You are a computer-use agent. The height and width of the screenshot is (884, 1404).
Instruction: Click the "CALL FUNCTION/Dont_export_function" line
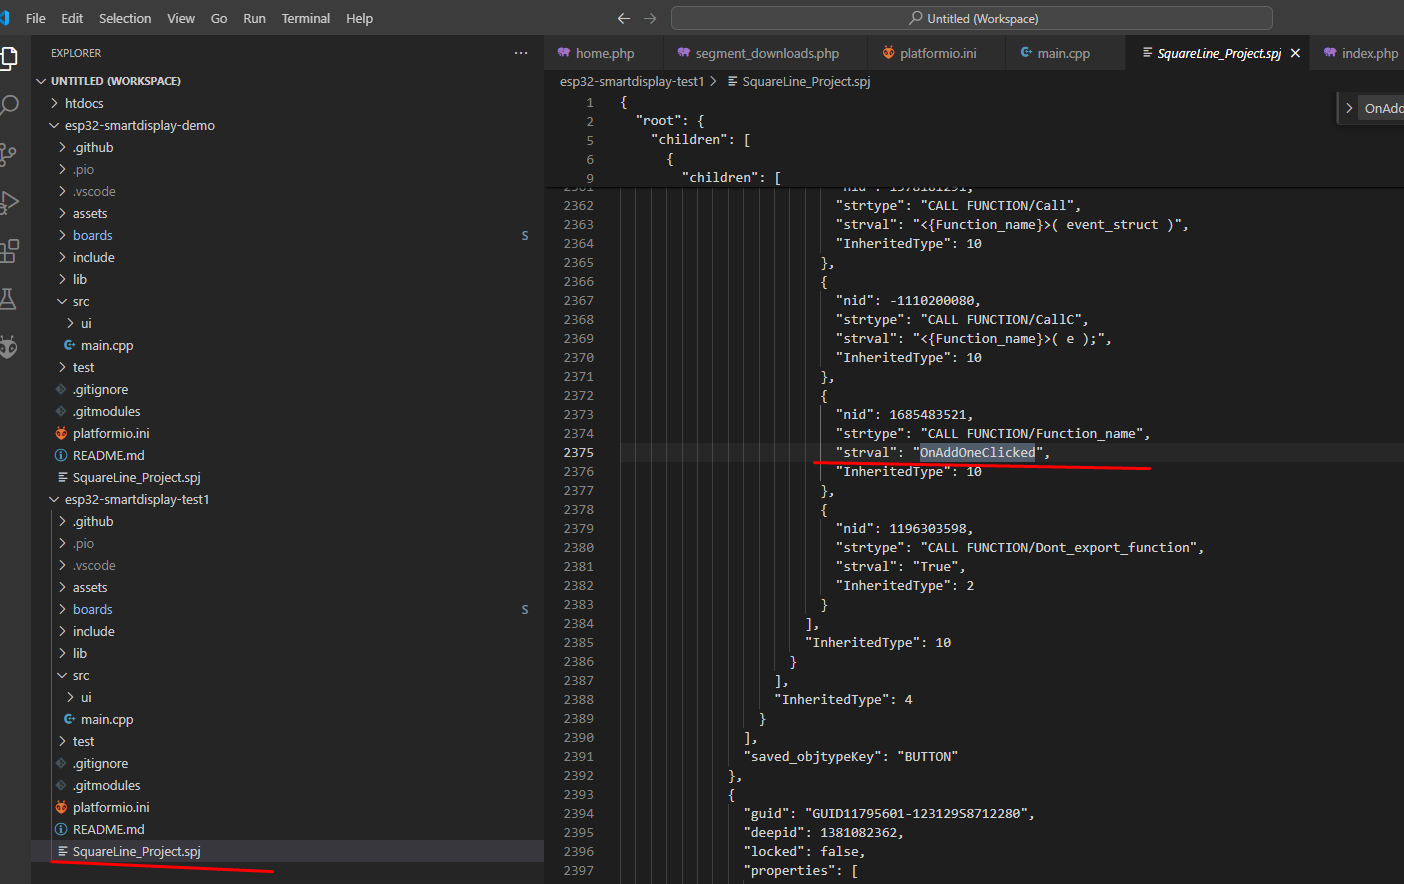tap(1020, 547)
